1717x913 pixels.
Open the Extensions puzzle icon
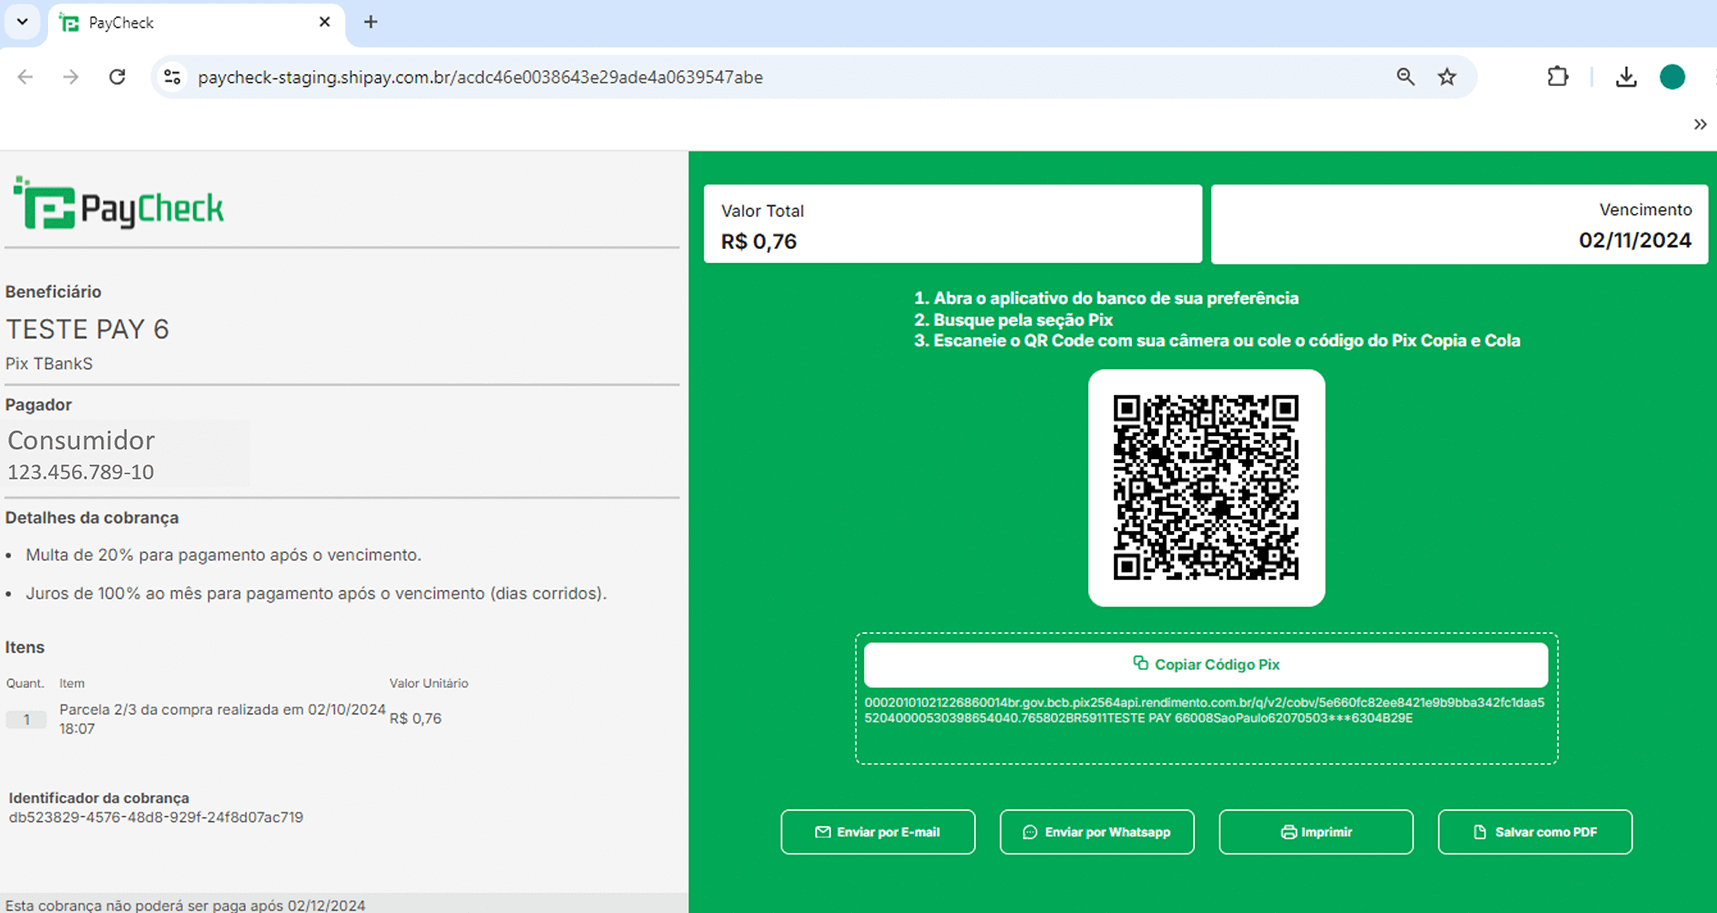pos(1558,77)
